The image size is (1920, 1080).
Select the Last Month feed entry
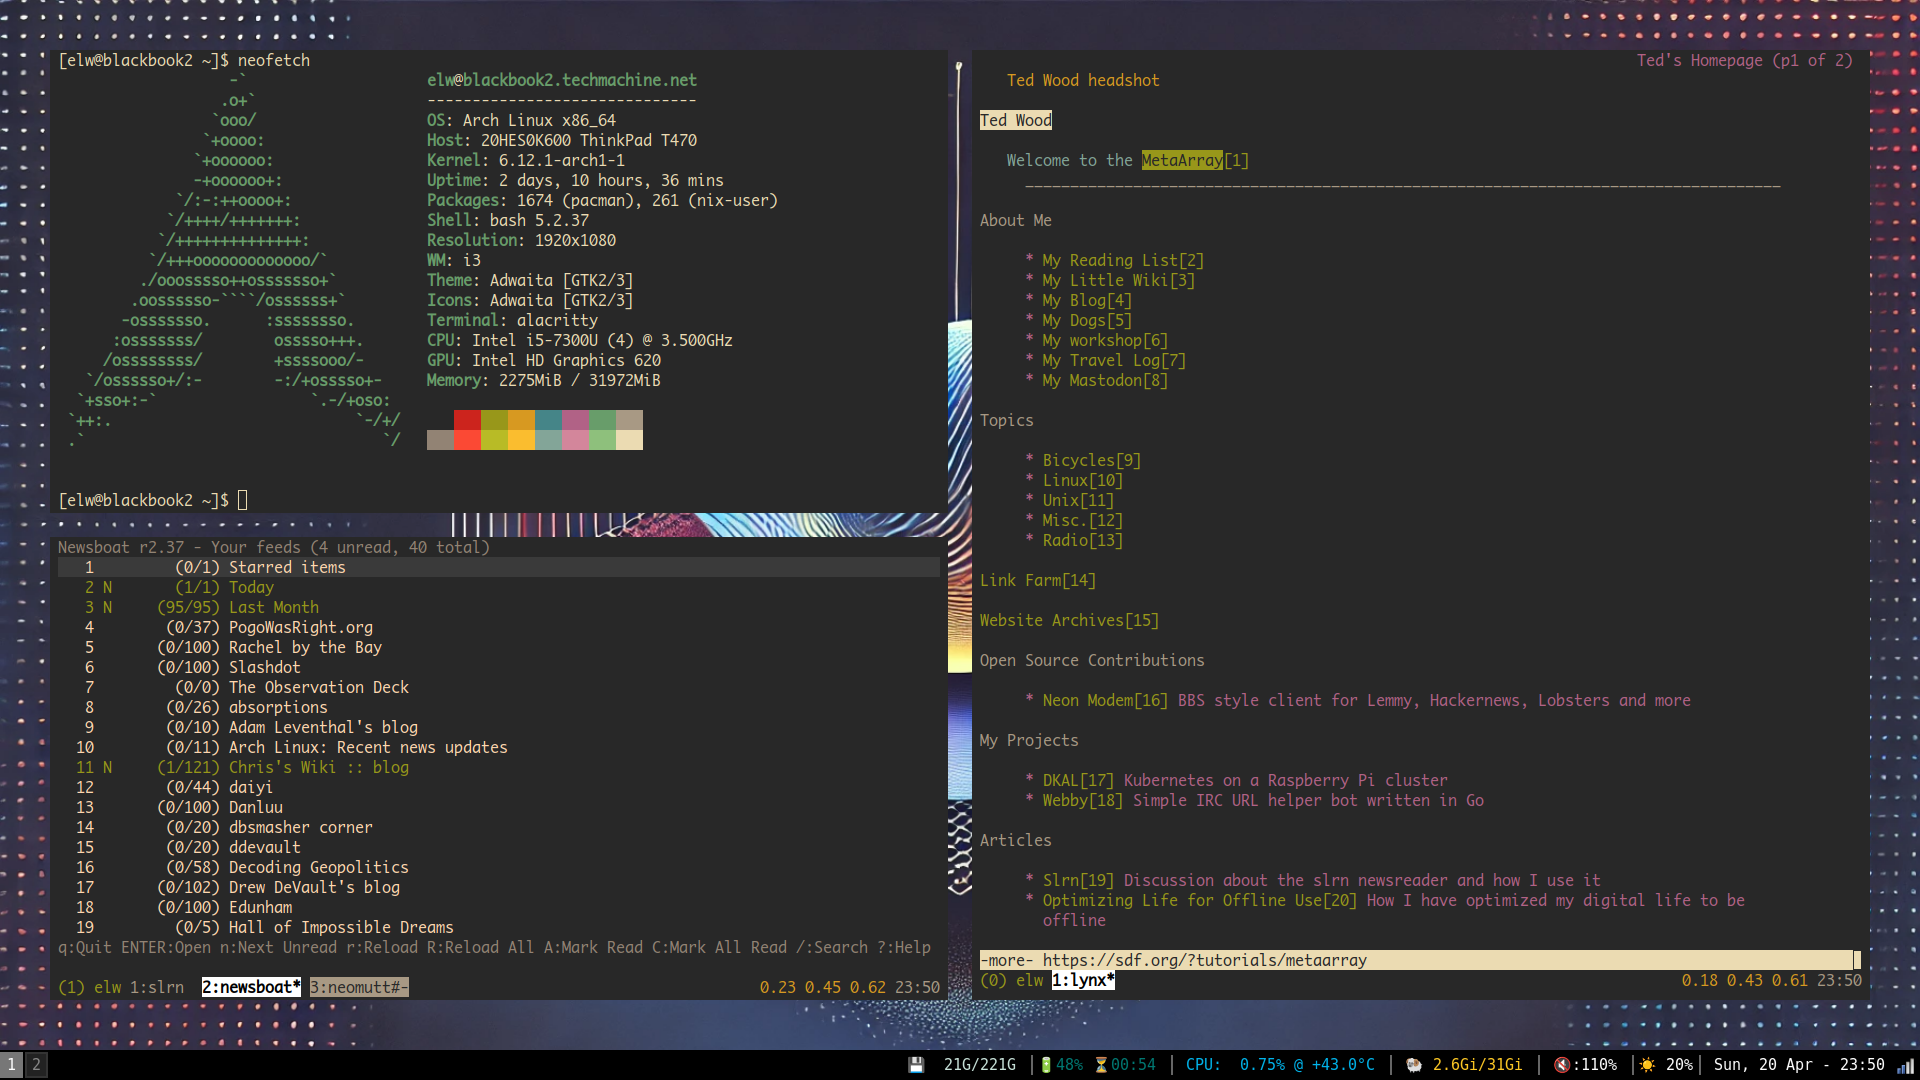[x=273, y=607]
